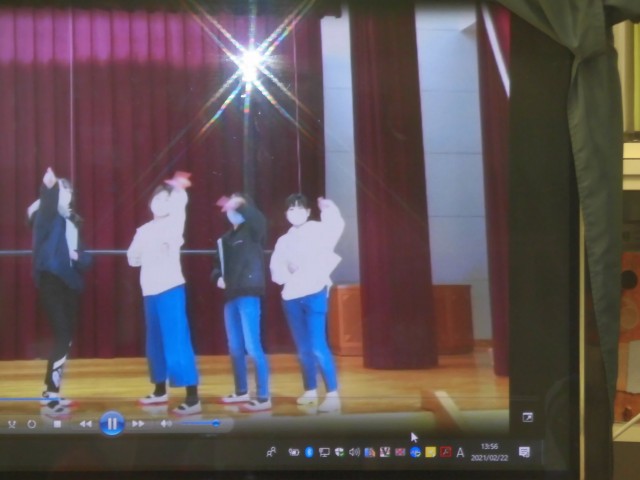
Task: Click the V-shaped app tray icon
Action: (x=385, y=452)
